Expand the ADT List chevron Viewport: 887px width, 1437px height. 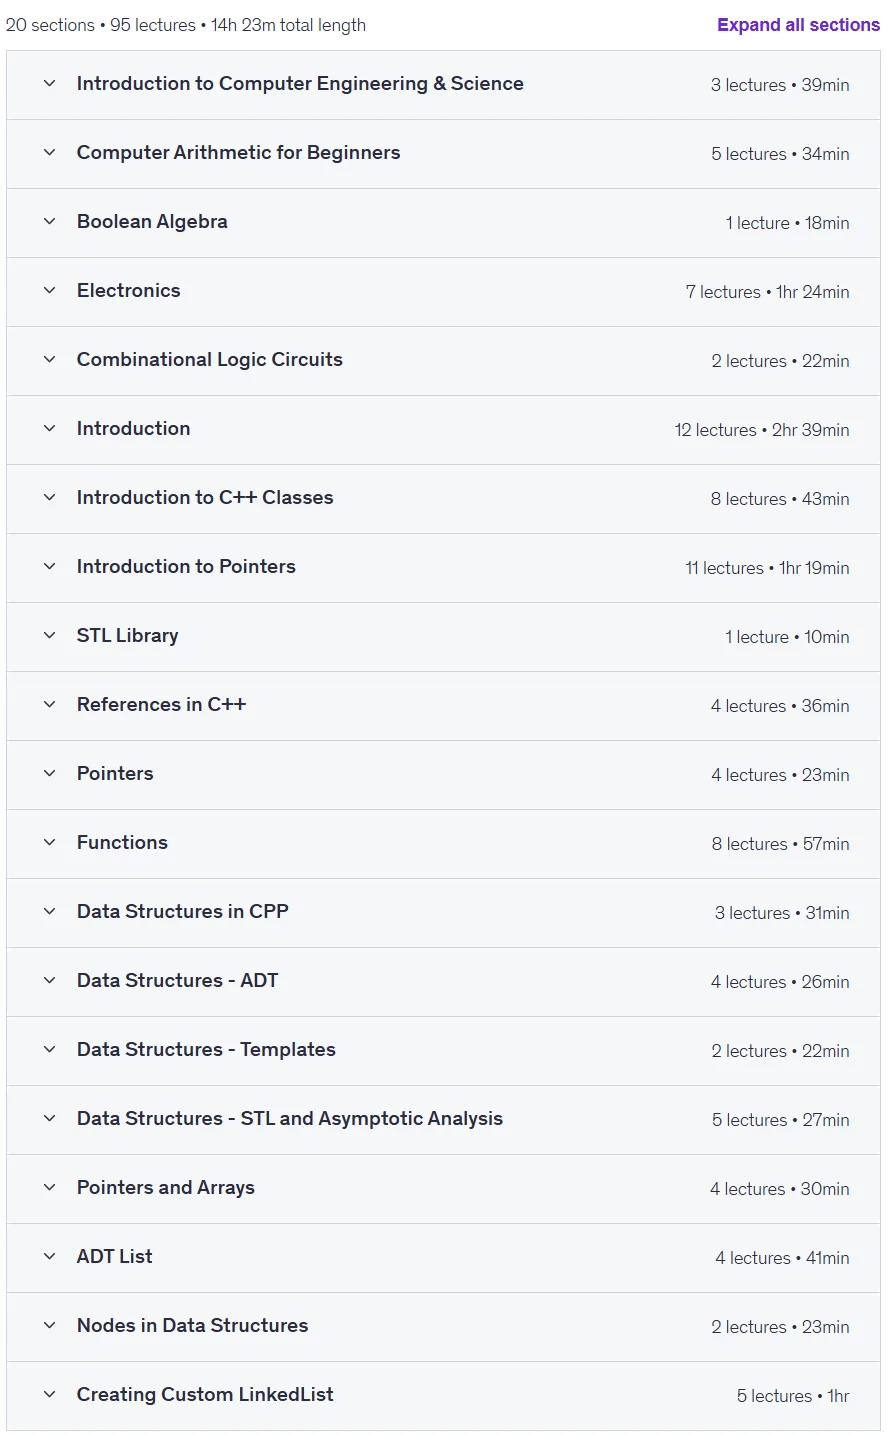49,1257
